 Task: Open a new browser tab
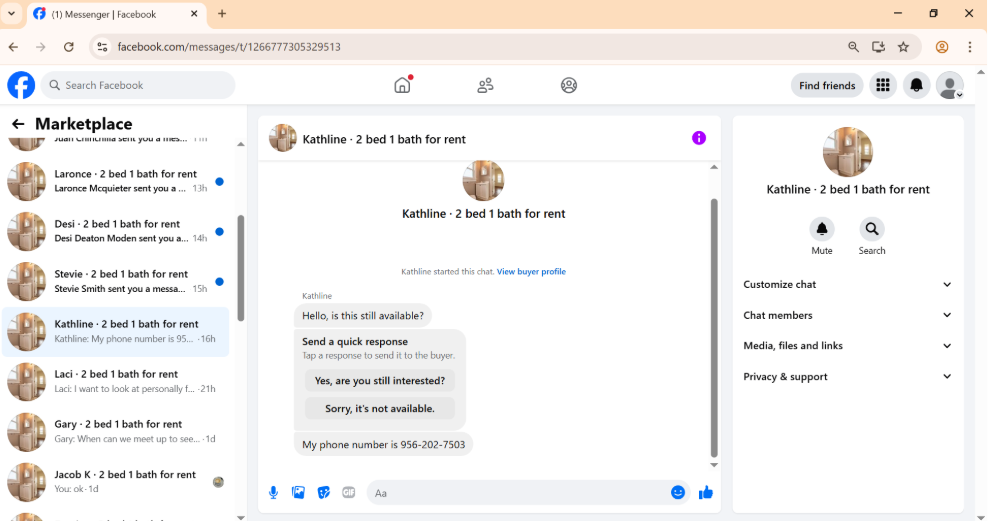222,13
